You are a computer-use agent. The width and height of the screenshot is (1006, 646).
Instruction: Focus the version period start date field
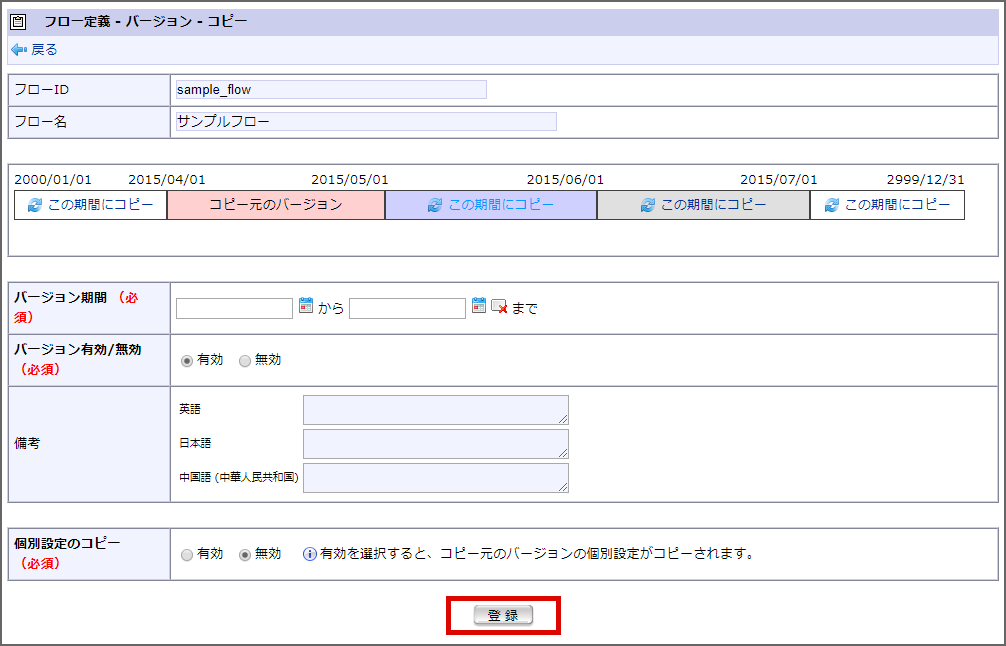coord(234,309)
